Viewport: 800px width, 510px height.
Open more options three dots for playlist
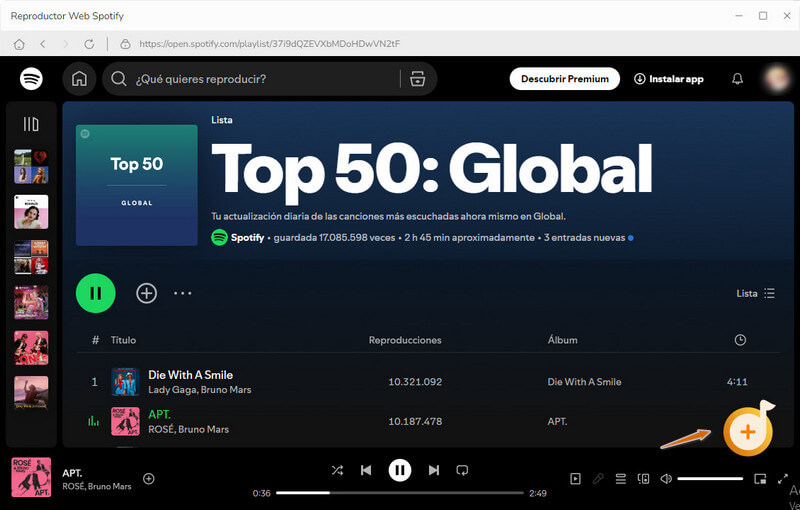click(182, 293)
